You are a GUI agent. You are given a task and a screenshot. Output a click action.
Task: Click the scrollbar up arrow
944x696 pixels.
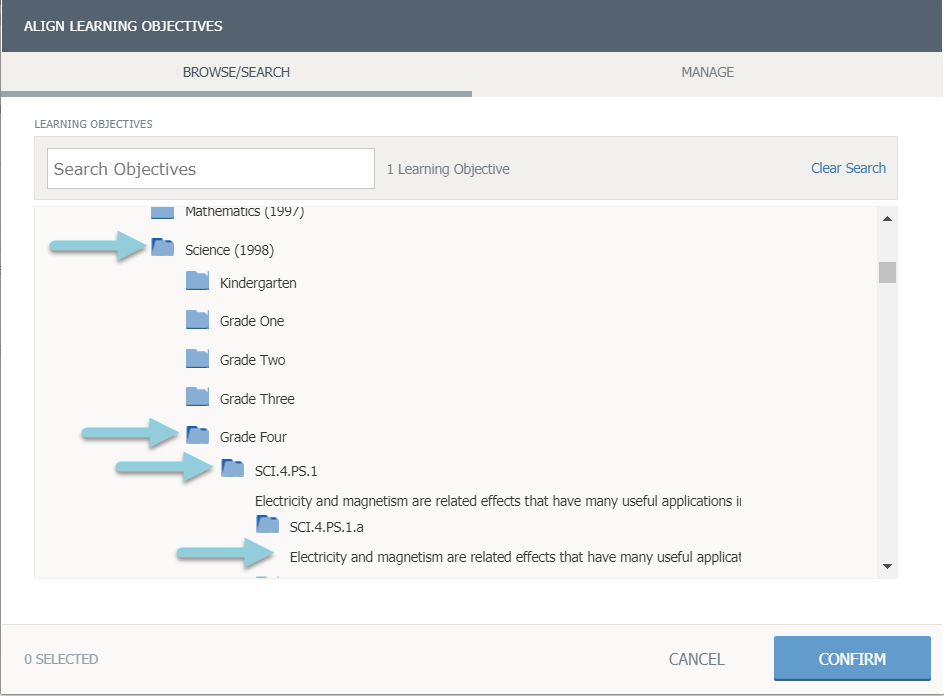coord(887,218)
